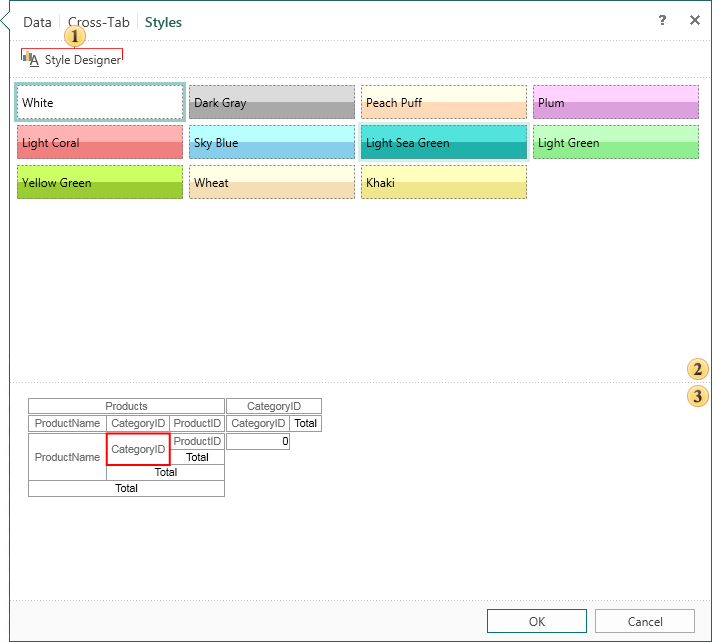Screen dimensions: 712x642
Task: Select the Styles tab
Action: pyautogui.click(x=163, y=22)
